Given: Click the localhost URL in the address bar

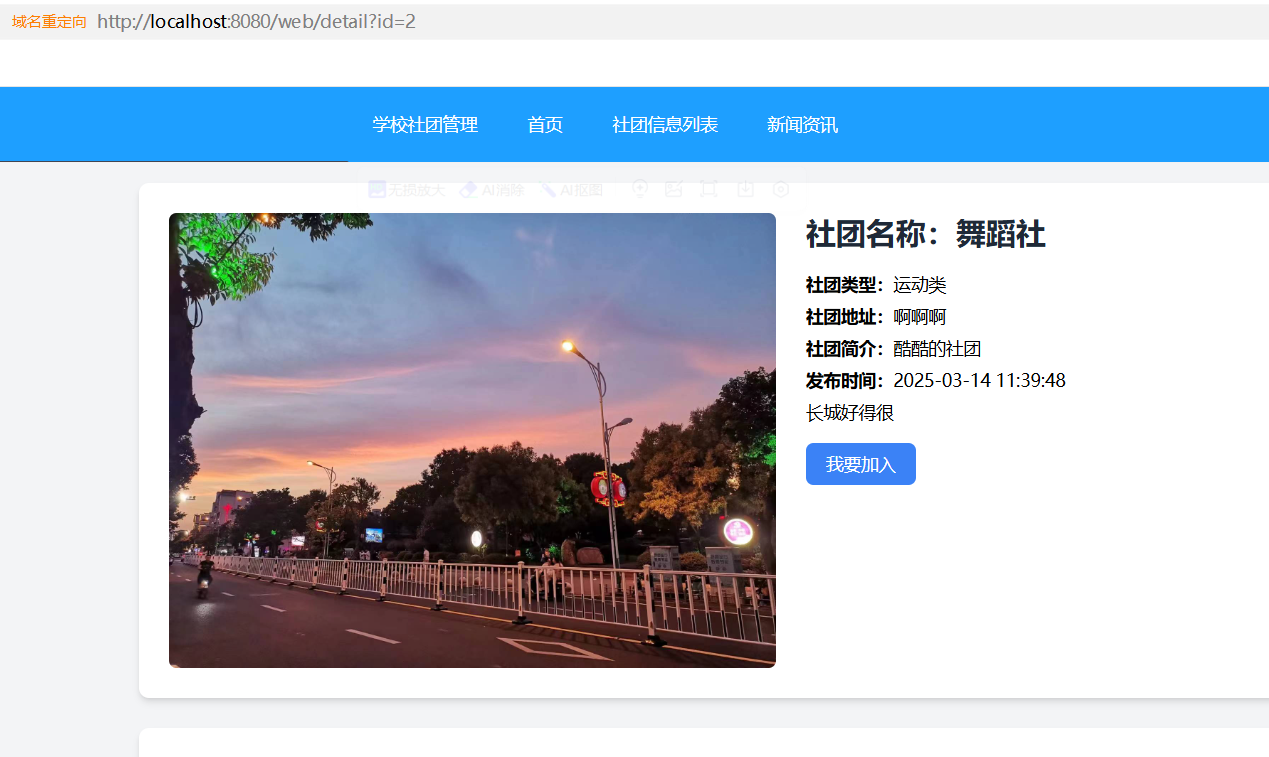Looking at the screenshot, I should [x=256, y=22].
